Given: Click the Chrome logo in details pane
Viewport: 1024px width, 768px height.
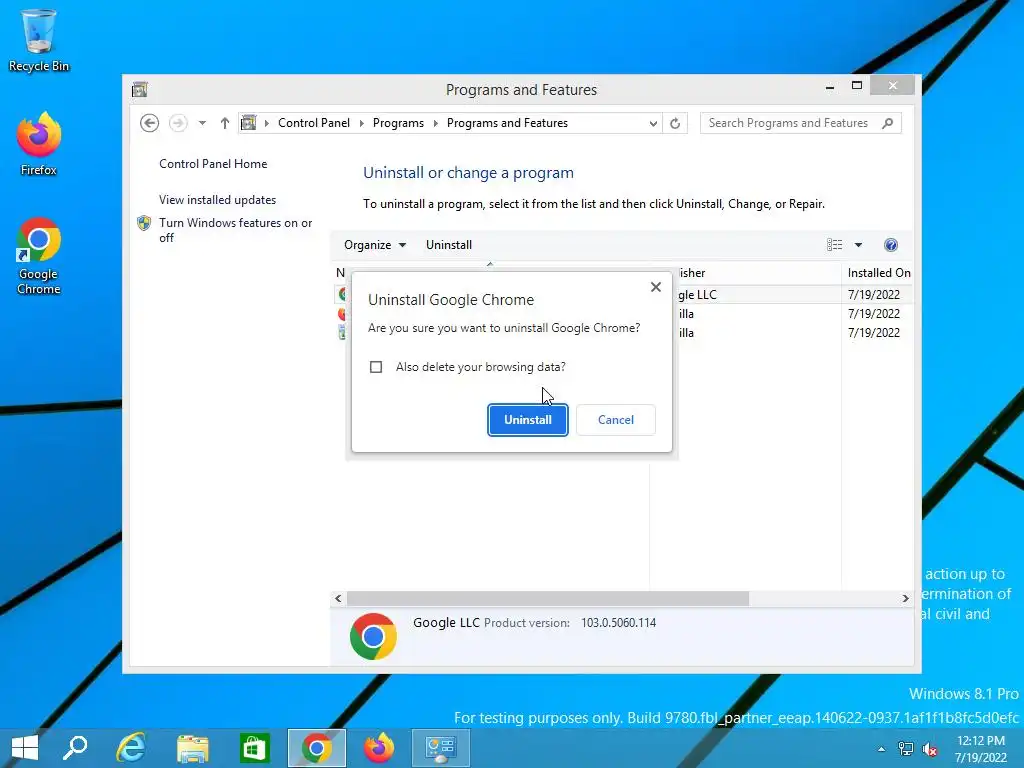Looking at the screenshot, I should (373, 636).
